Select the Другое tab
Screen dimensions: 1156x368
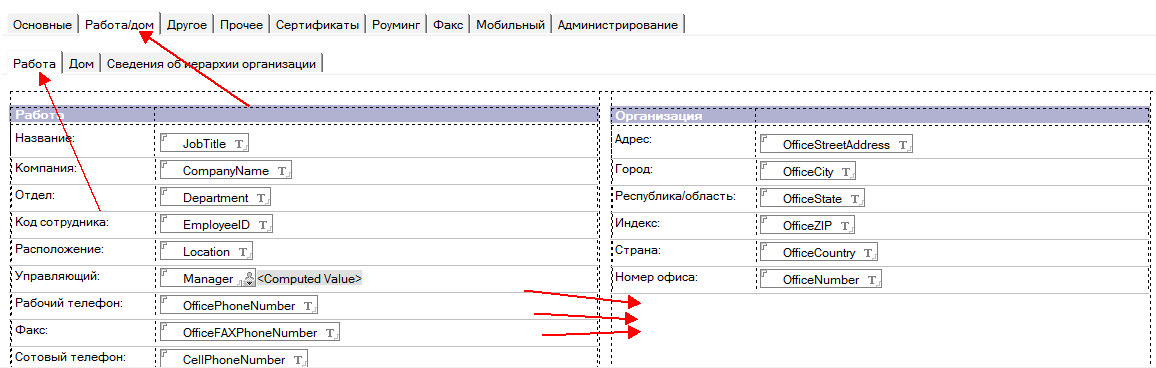[x=187, y=24]
